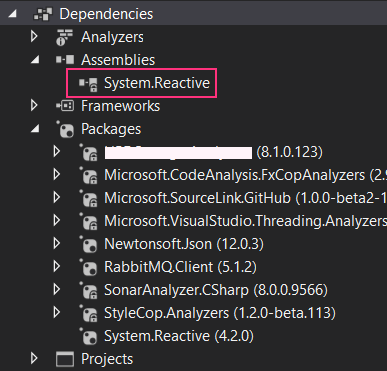Click the Newtonsoft.Json package icon
The image size is (387, 371).
click(88, 244)
